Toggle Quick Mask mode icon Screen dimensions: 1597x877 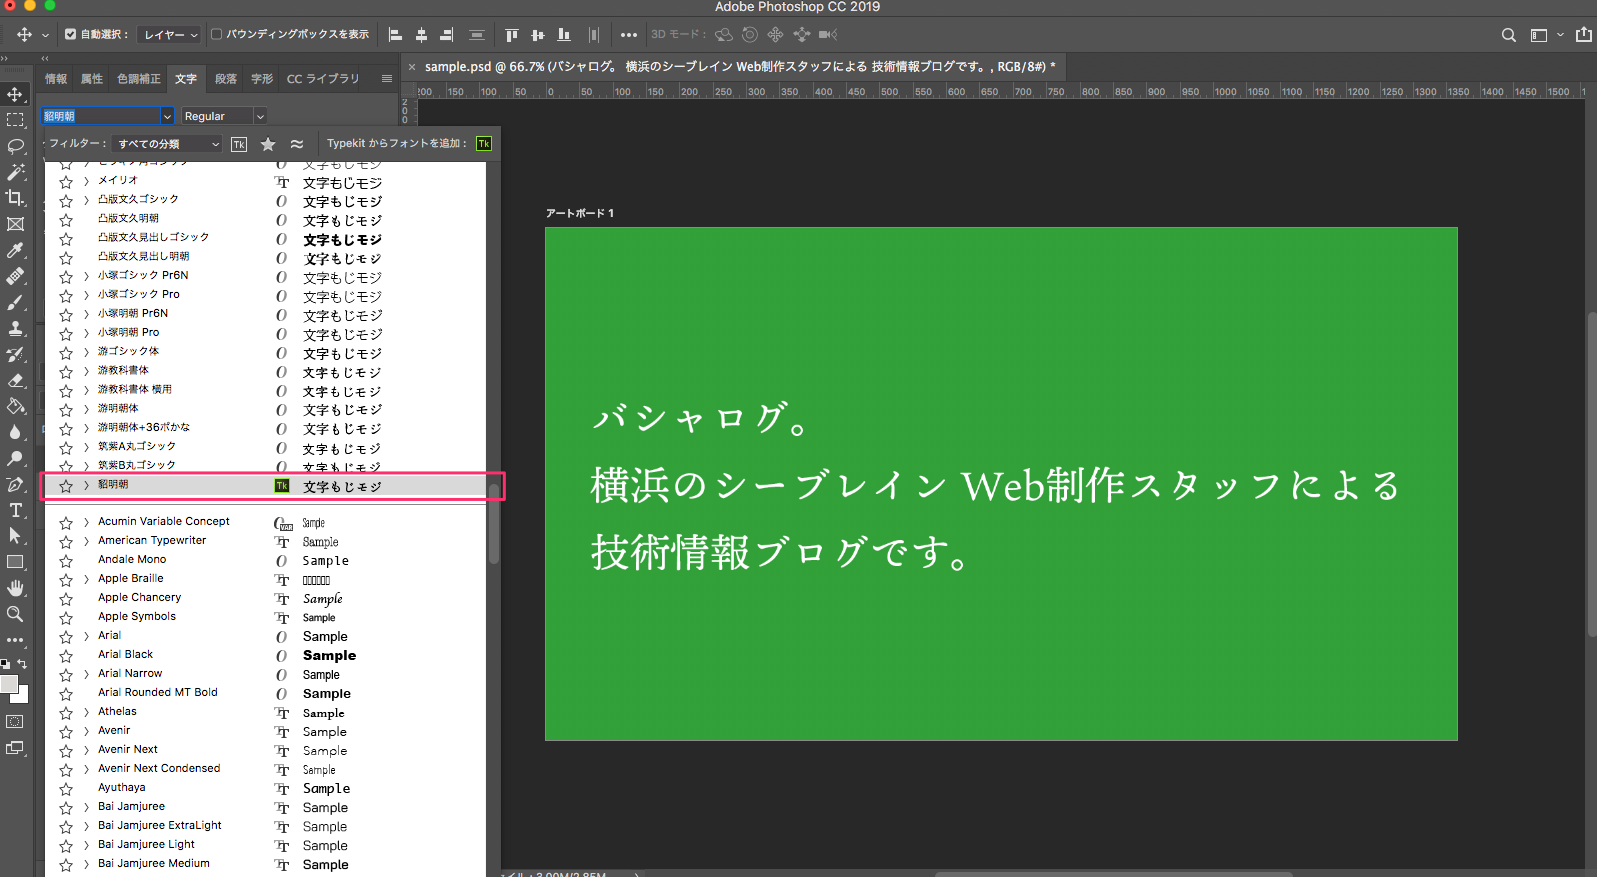coord(15,721)
